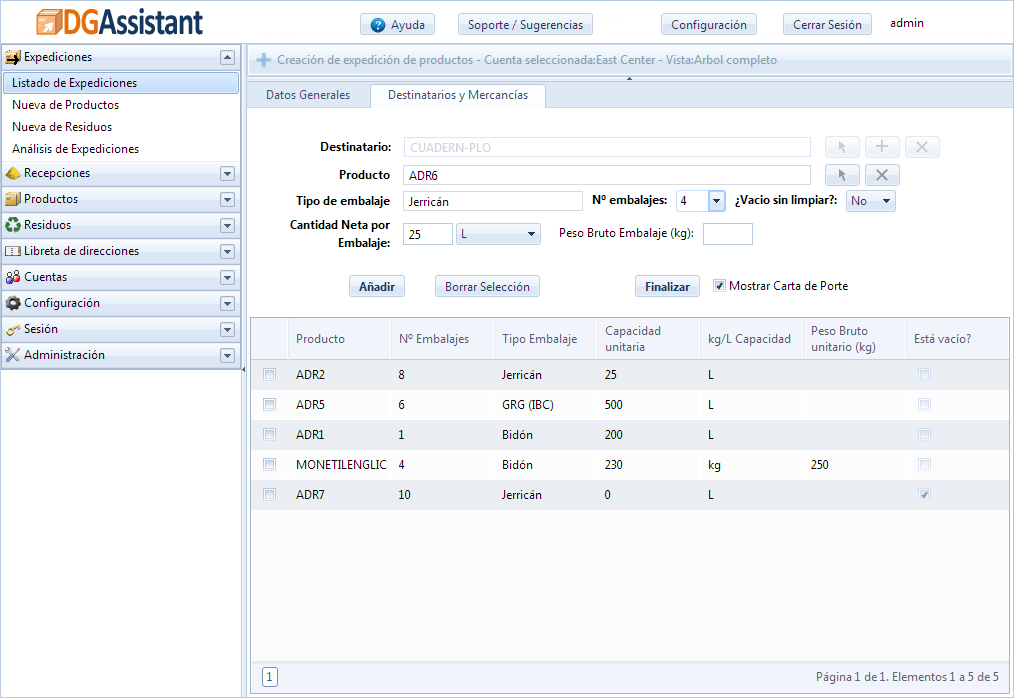This screenshot has width=1014, height=698.
Task: Click the Productos box icon
Action: 13,199
